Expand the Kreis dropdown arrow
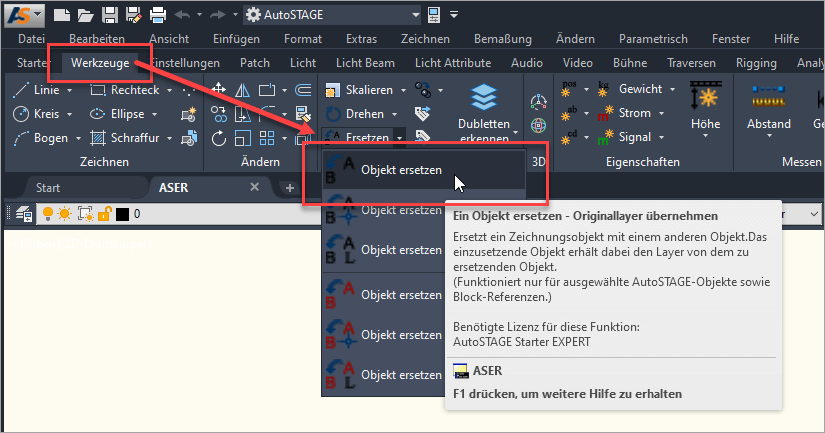Screen dimensions: 825x433 [x=69, y=114]
